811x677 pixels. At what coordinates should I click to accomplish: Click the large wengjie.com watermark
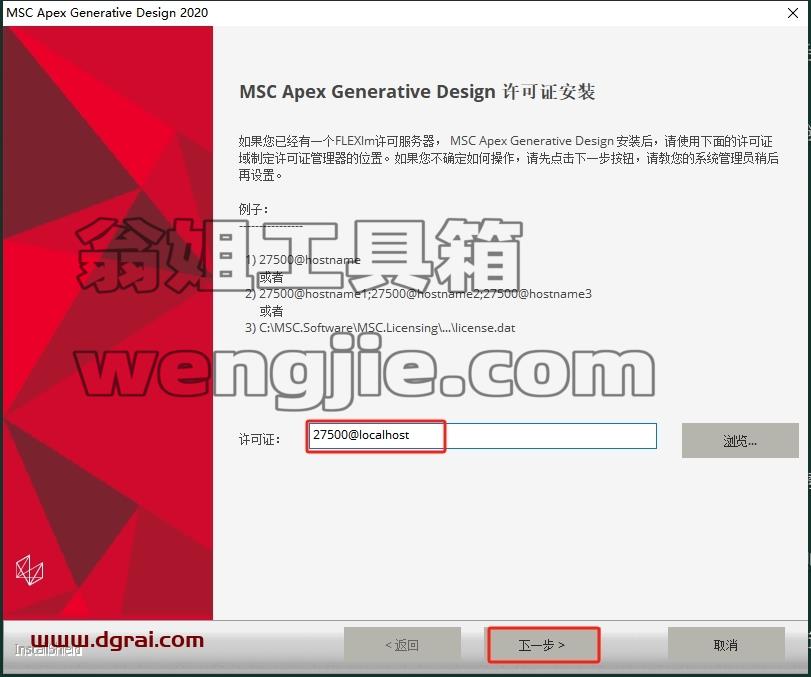tap(365, 371)
